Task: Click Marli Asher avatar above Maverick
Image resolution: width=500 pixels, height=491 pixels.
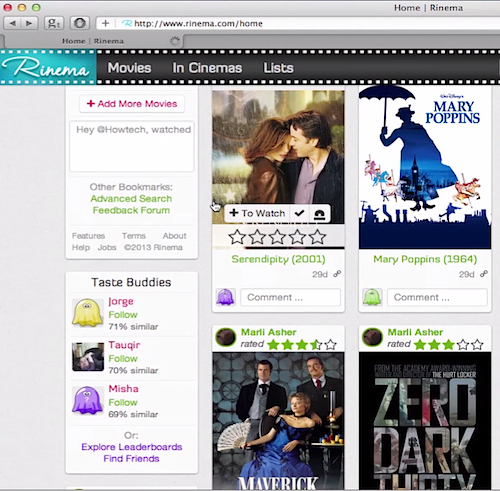Action: point(226,337)
